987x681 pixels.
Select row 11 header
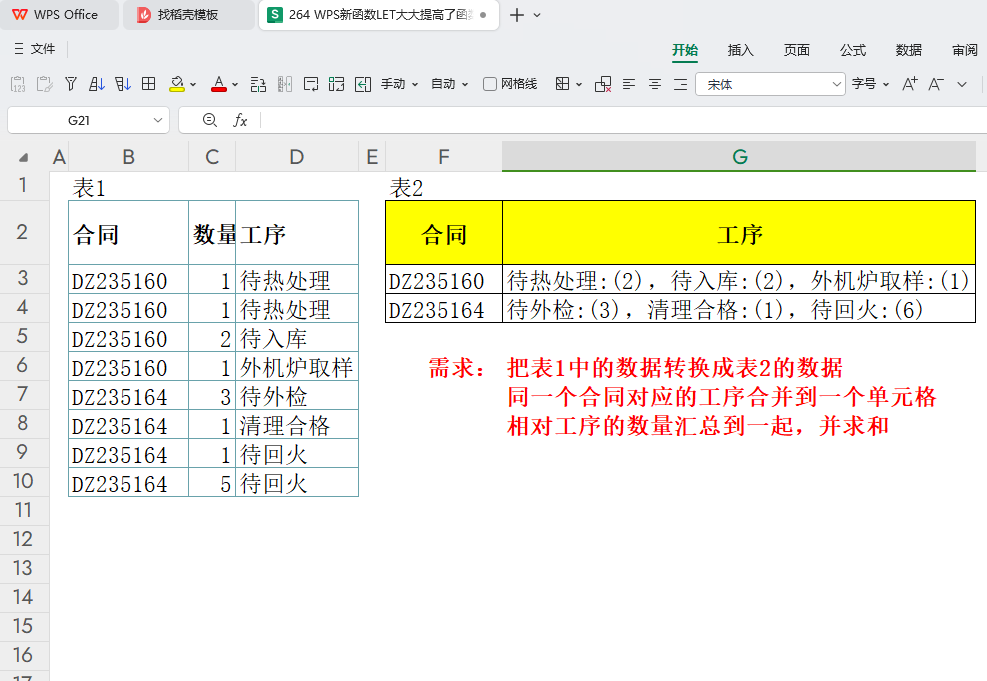click(x=24, y=510)
